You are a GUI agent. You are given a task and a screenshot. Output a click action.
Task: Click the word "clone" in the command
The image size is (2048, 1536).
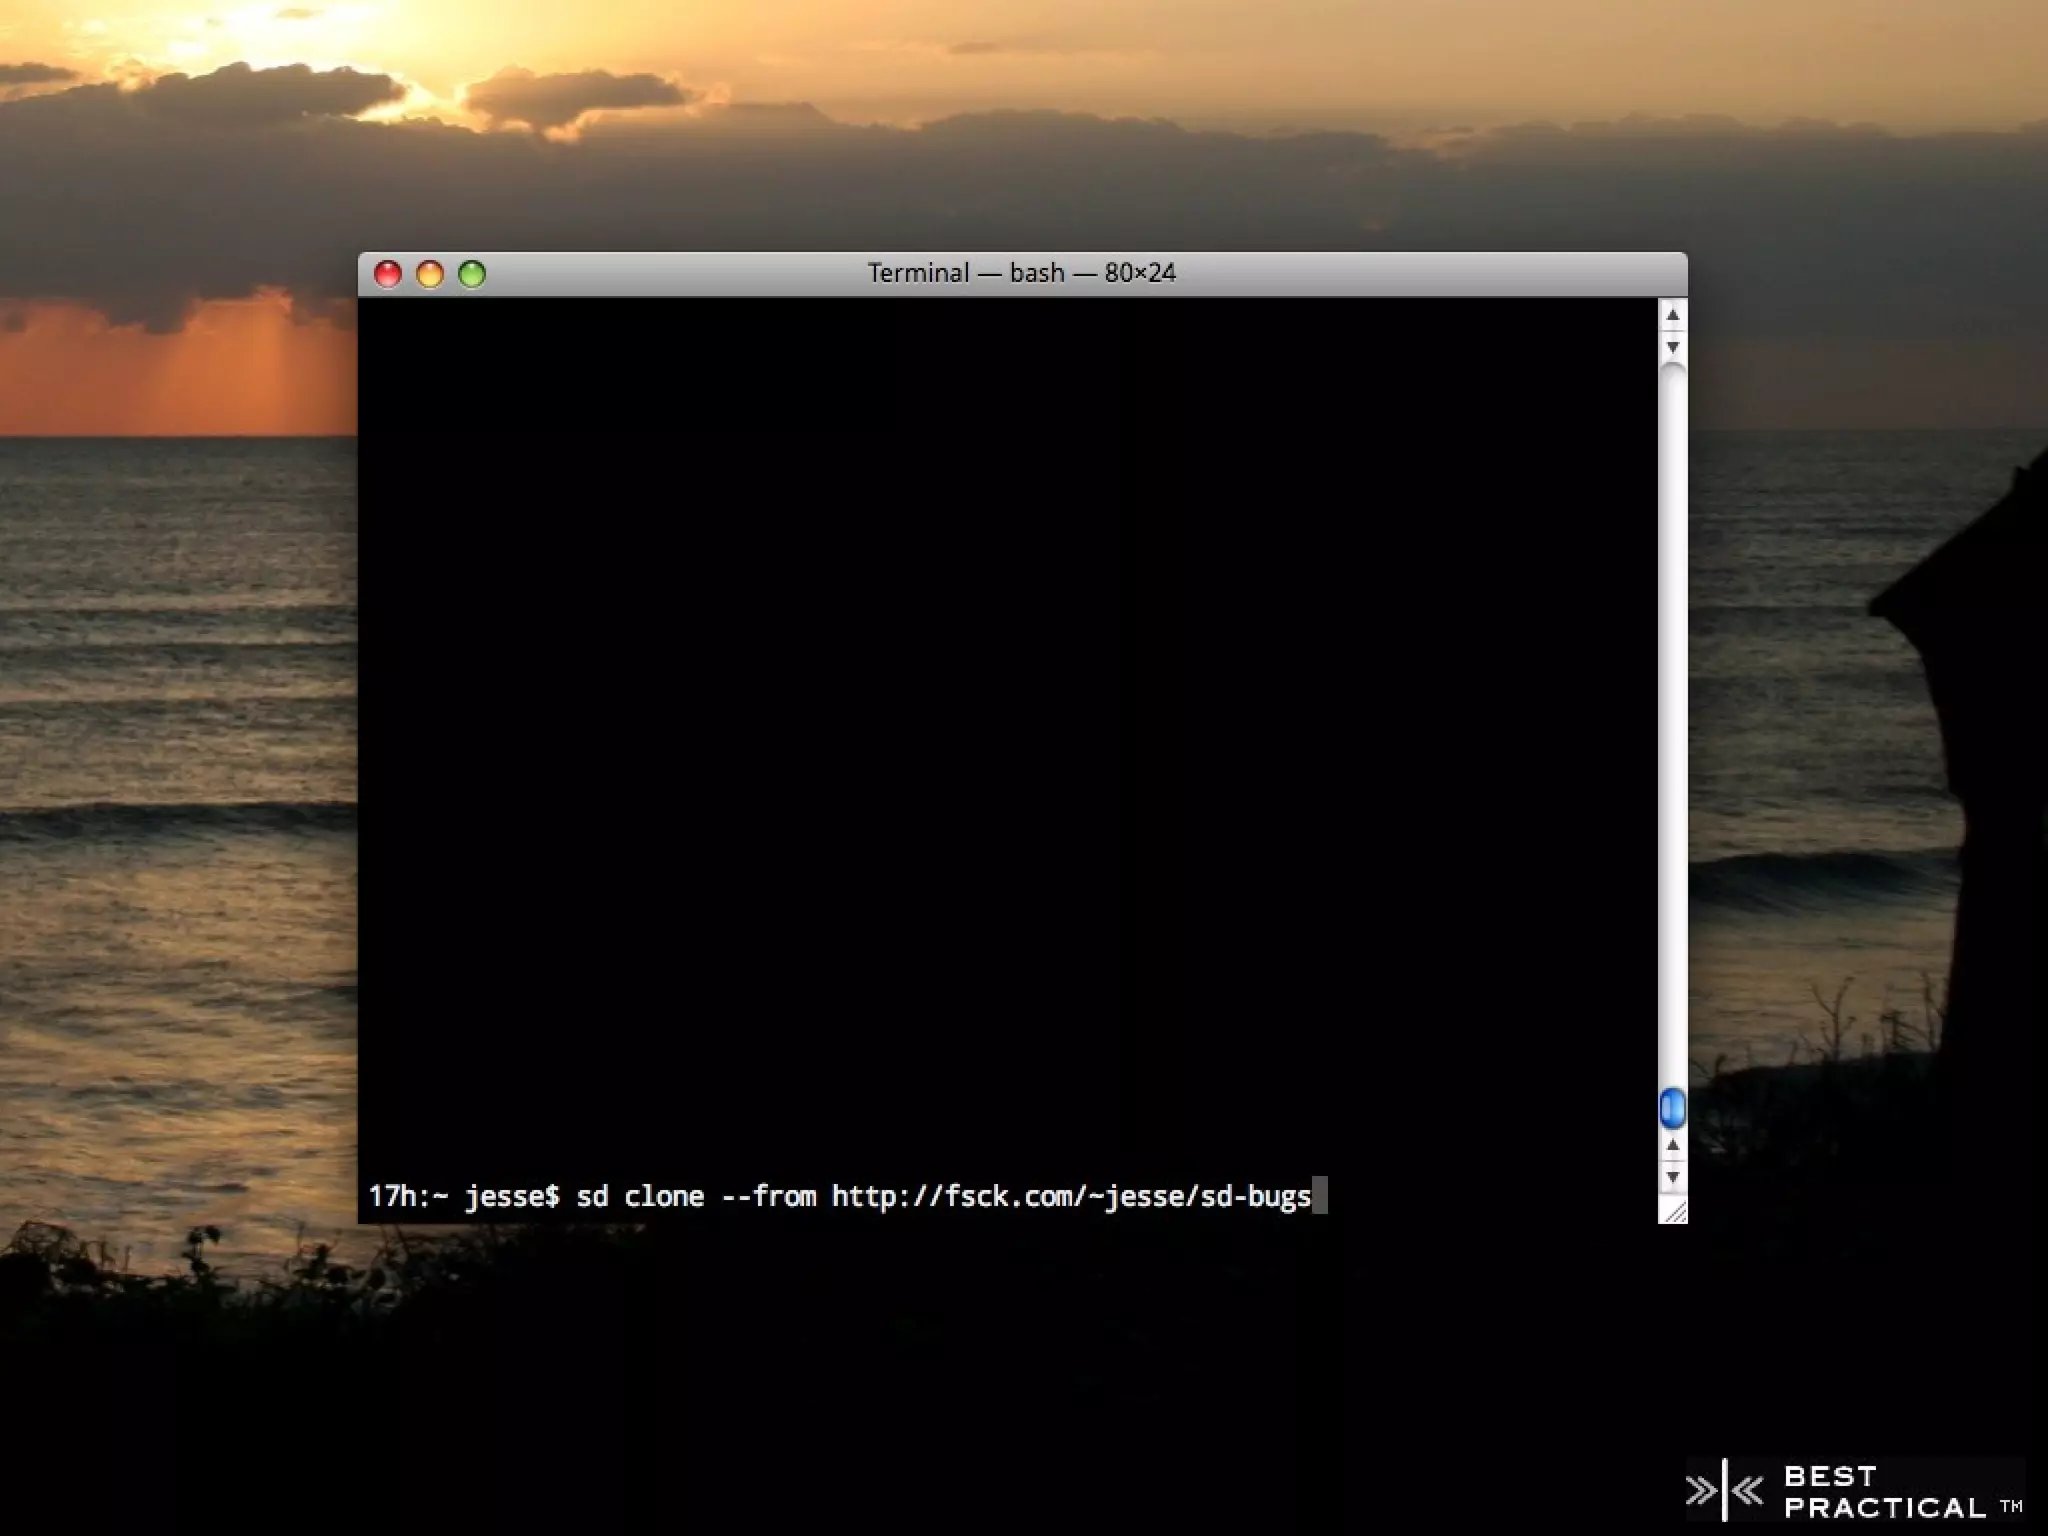click(664, 1196)
